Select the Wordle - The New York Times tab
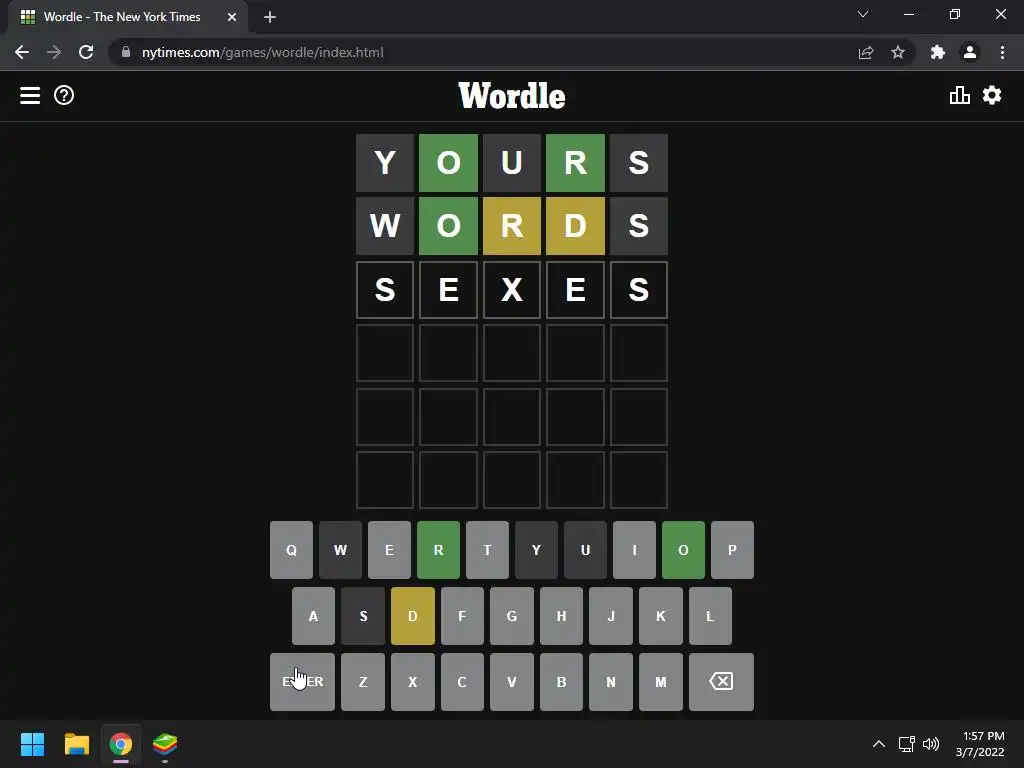 click(128, 17)
